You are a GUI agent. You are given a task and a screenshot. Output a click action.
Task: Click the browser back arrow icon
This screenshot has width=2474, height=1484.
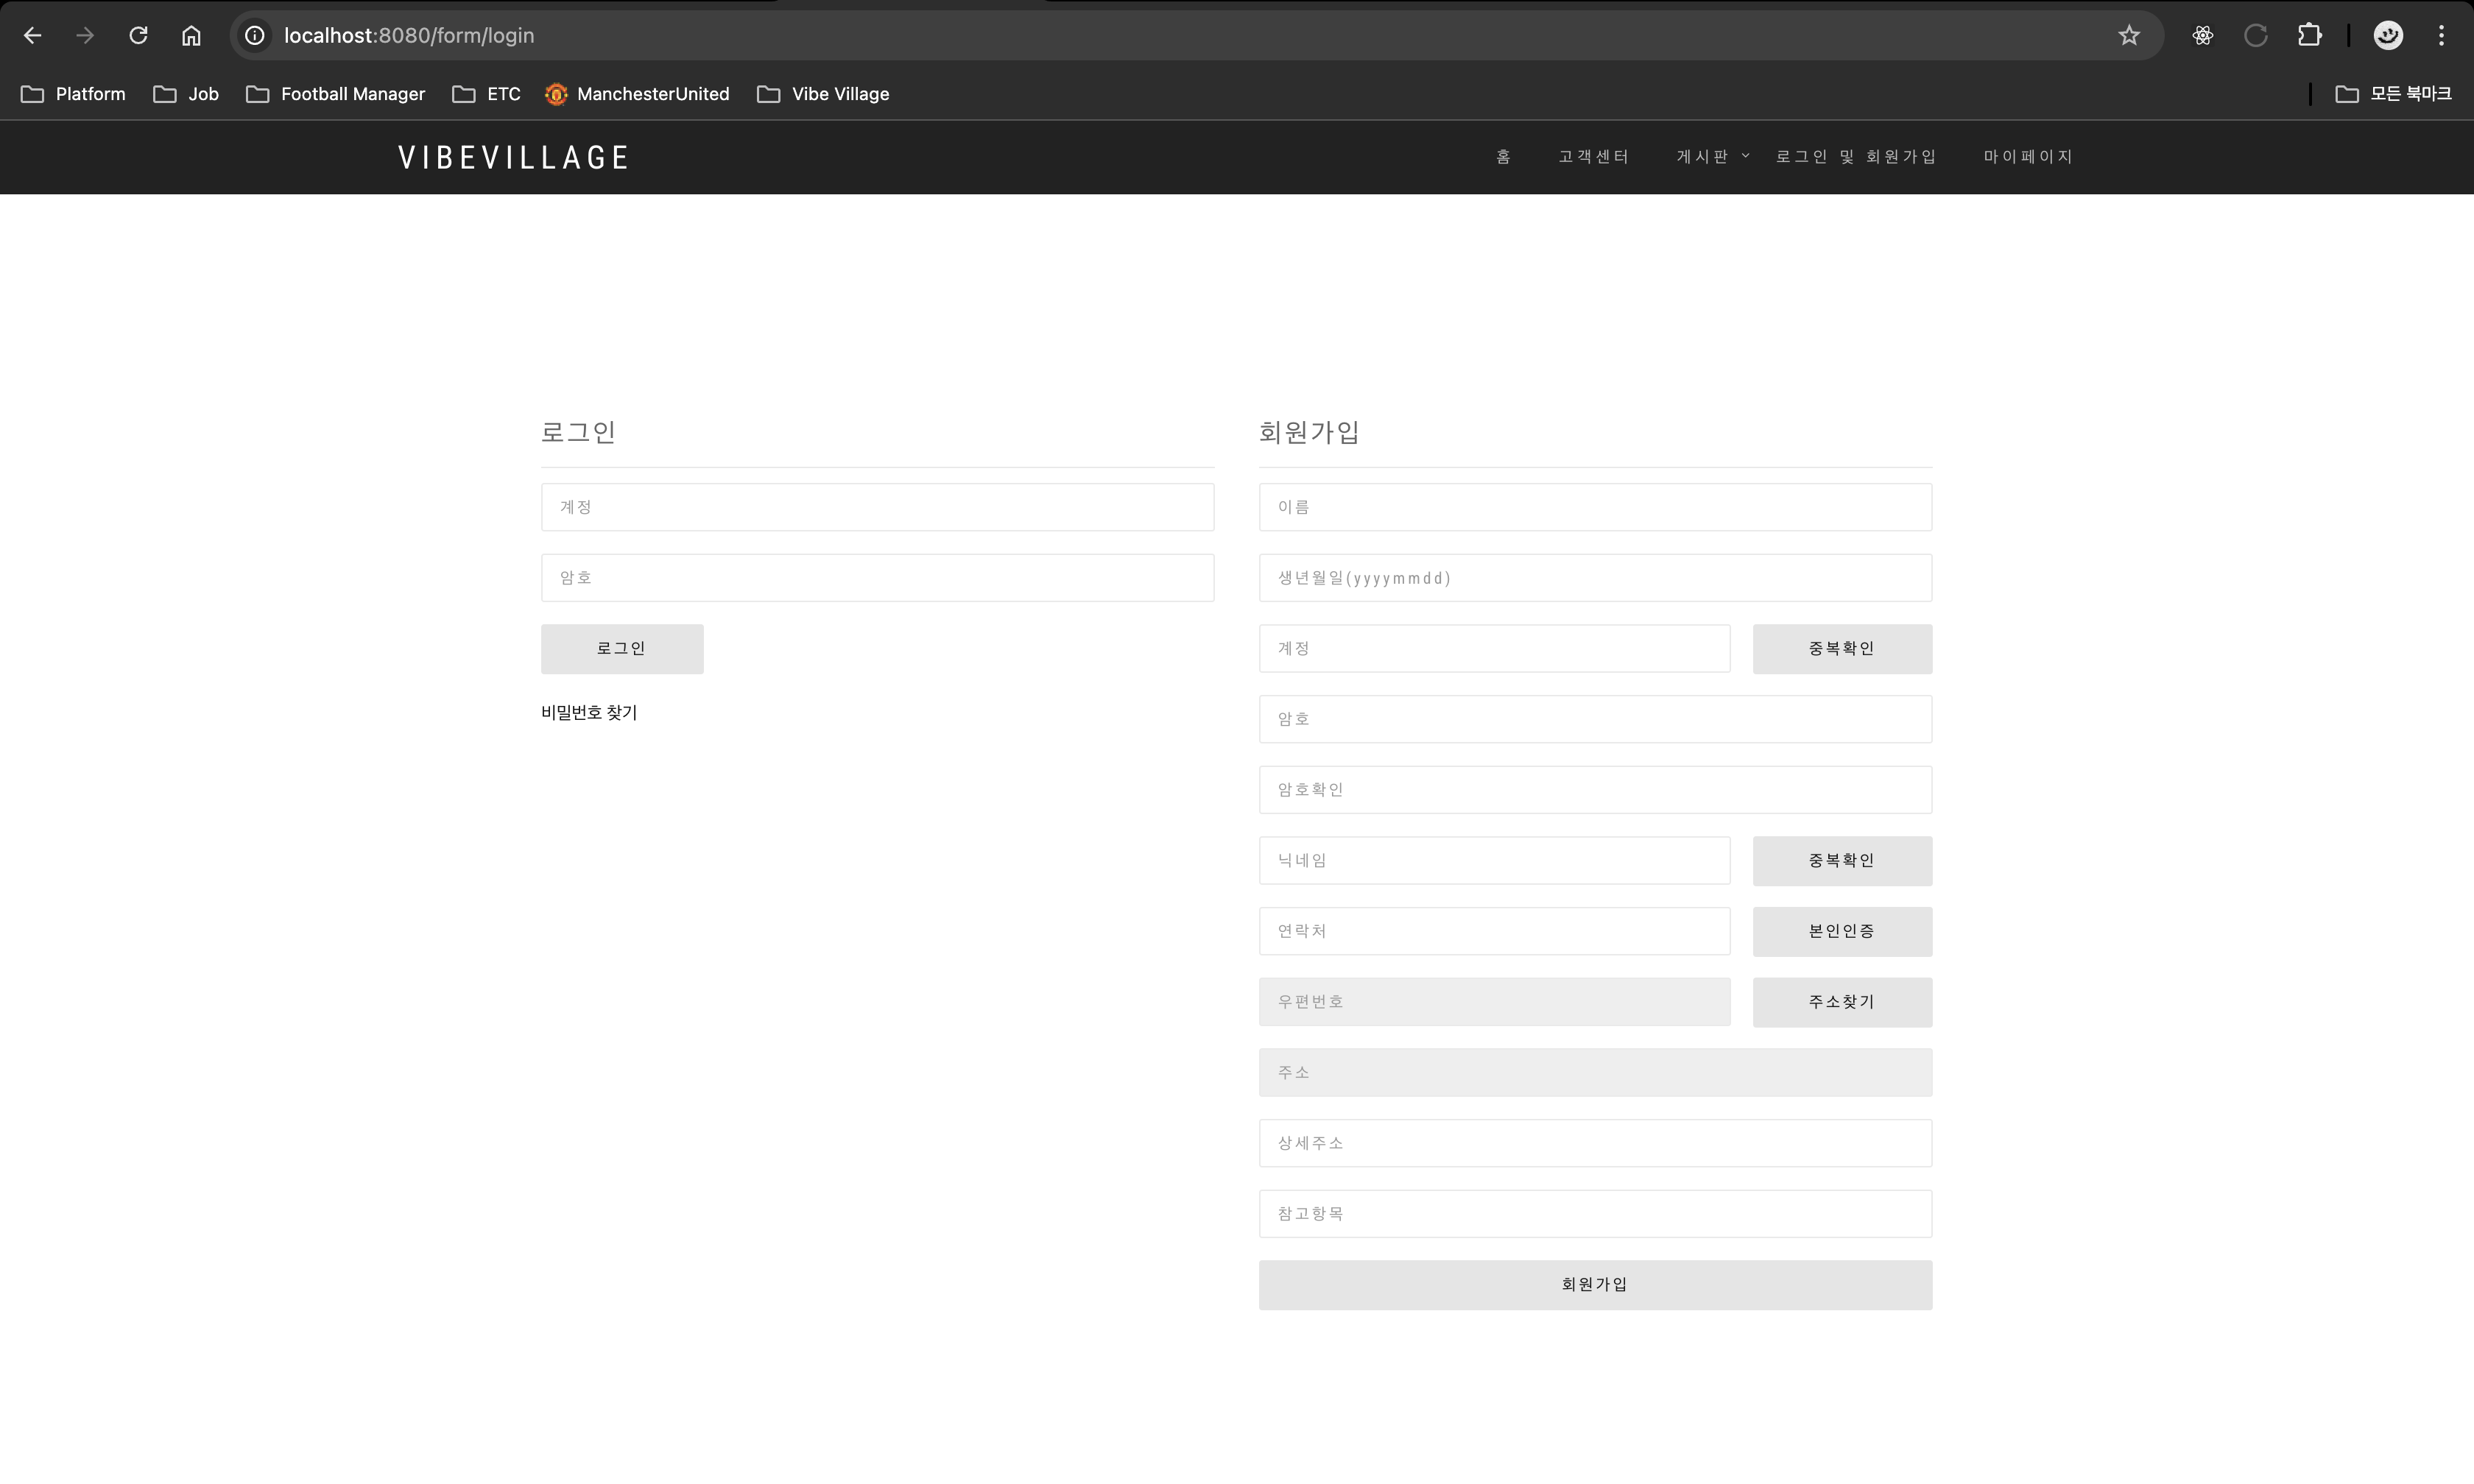[32, 36]
